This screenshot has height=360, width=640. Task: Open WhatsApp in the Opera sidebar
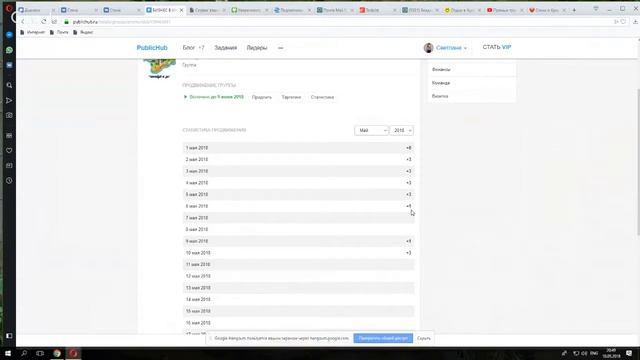pyautogui.click(x=9, y=50)
